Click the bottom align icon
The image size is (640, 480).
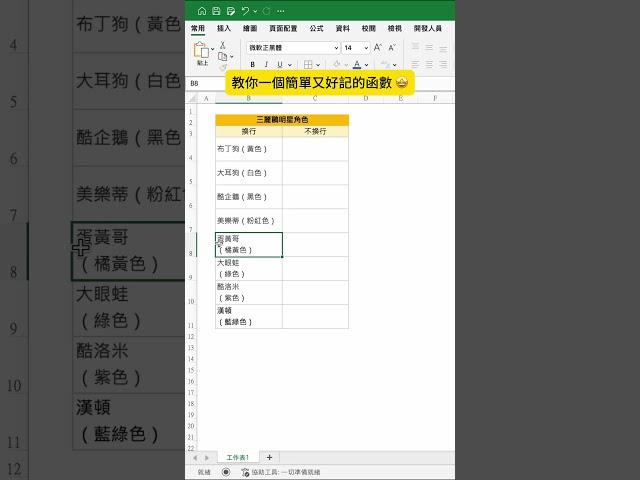click(443, 49)
